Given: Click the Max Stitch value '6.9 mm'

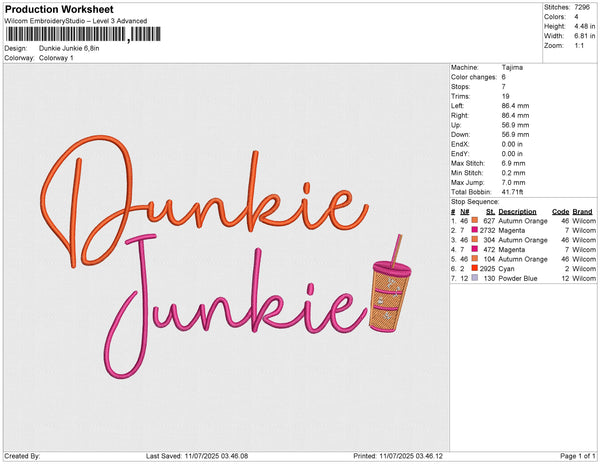Looking at the screenshot, I should coord(513,163).
